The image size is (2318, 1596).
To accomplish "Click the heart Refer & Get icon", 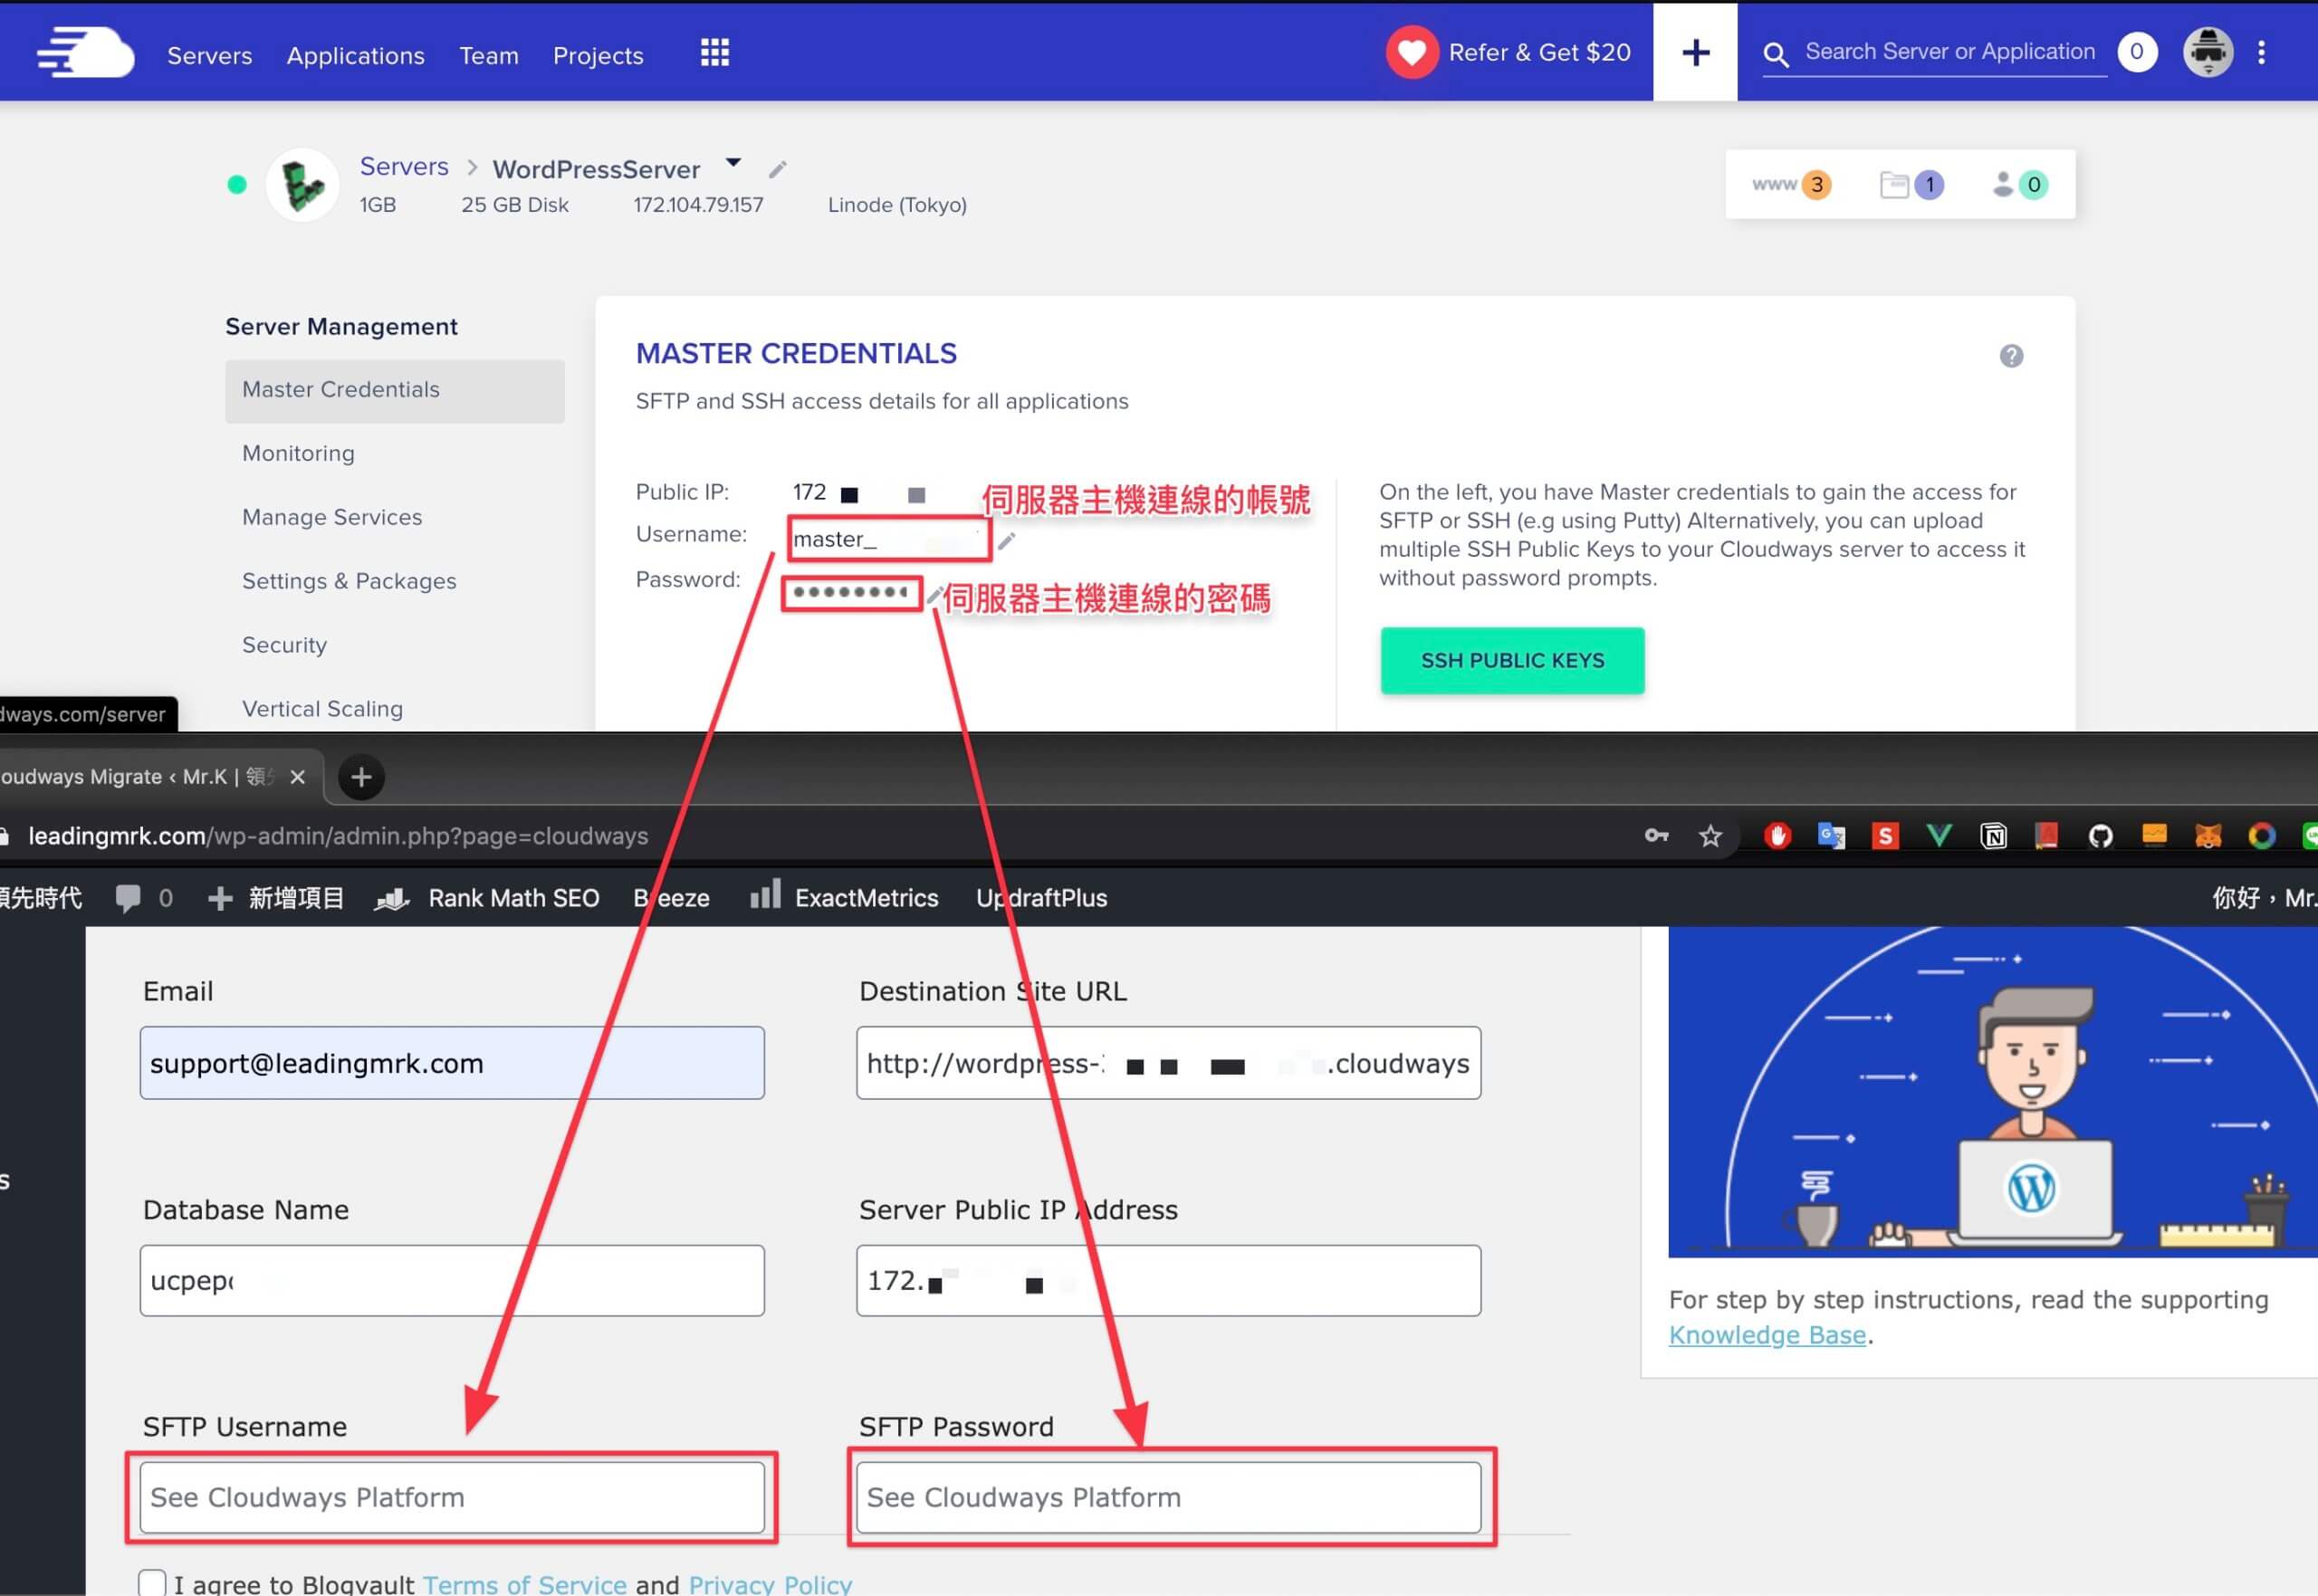I will [x=1411, y=52].
